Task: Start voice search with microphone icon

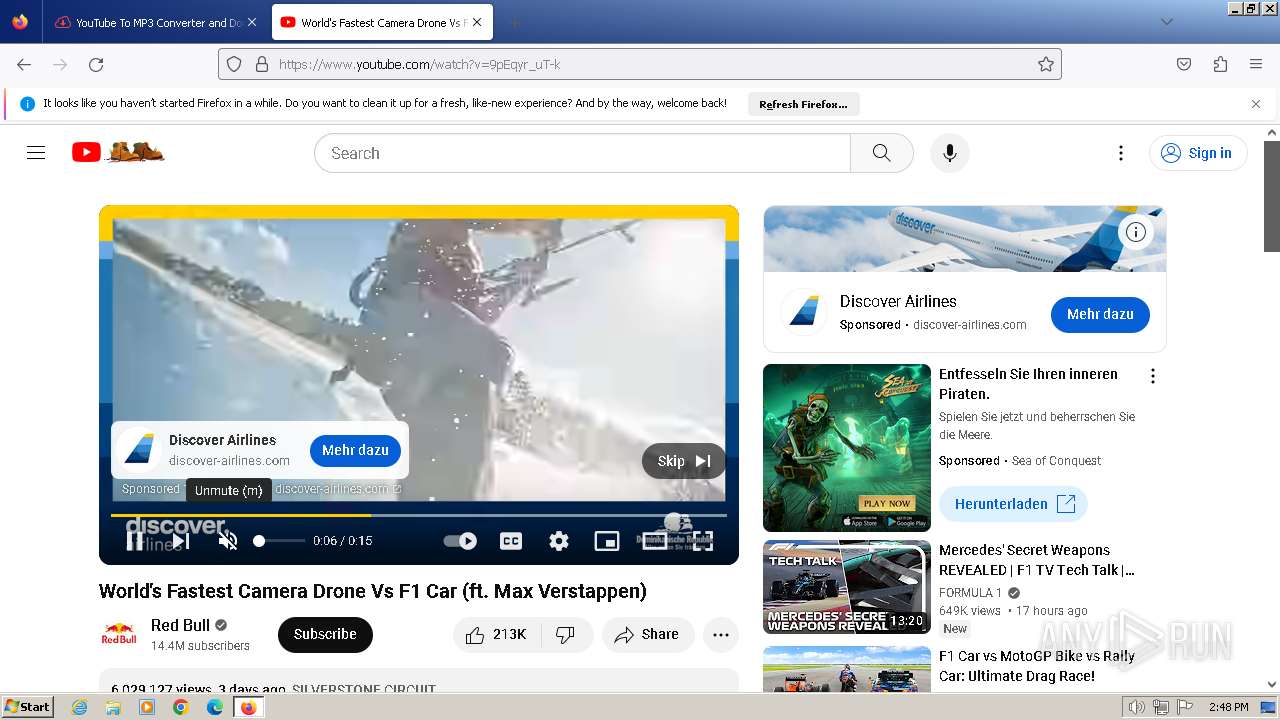Action: click(950, 153)
